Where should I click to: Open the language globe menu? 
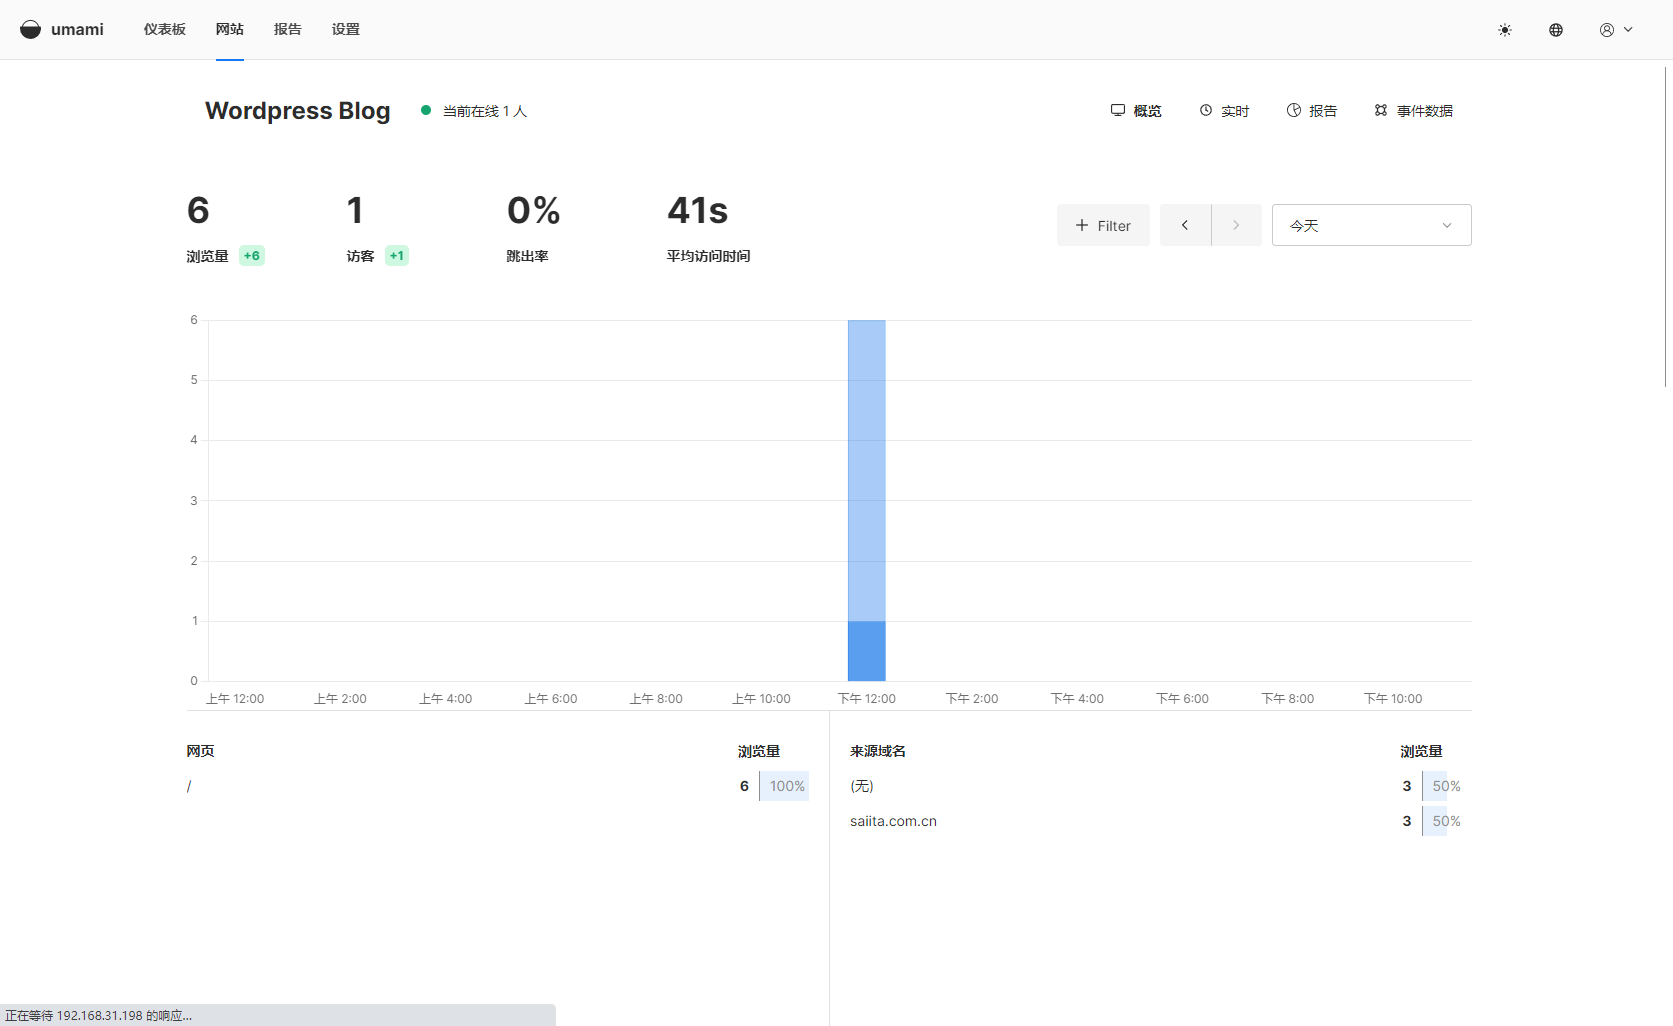pos(1555,30)
